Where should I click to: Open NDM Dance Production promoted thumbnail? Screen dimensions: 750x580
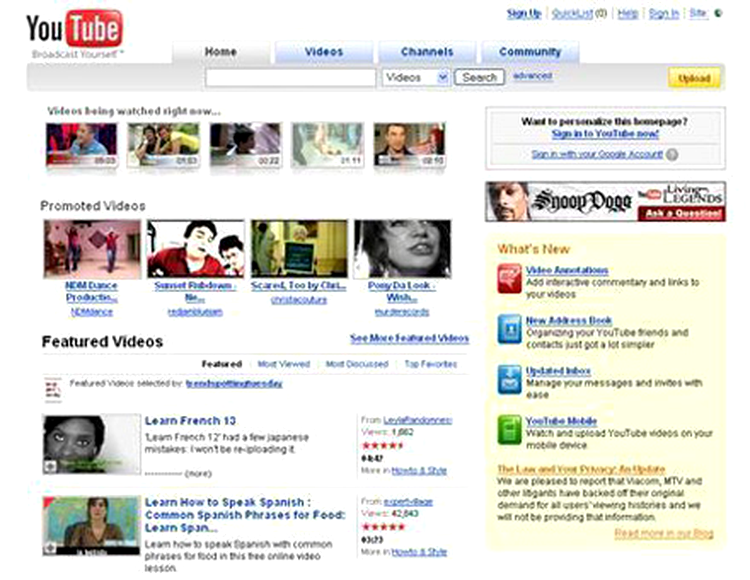coord(92,249)
